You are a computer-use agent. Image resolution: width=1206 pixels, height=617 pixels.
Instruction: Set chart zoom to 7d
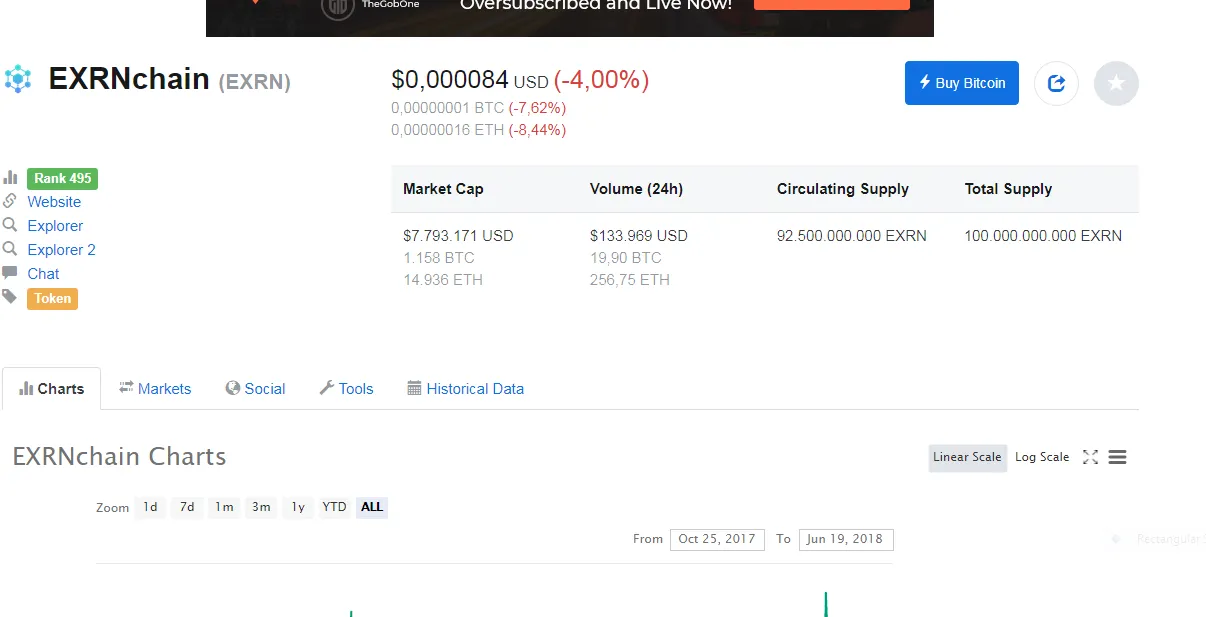point(187,507)
